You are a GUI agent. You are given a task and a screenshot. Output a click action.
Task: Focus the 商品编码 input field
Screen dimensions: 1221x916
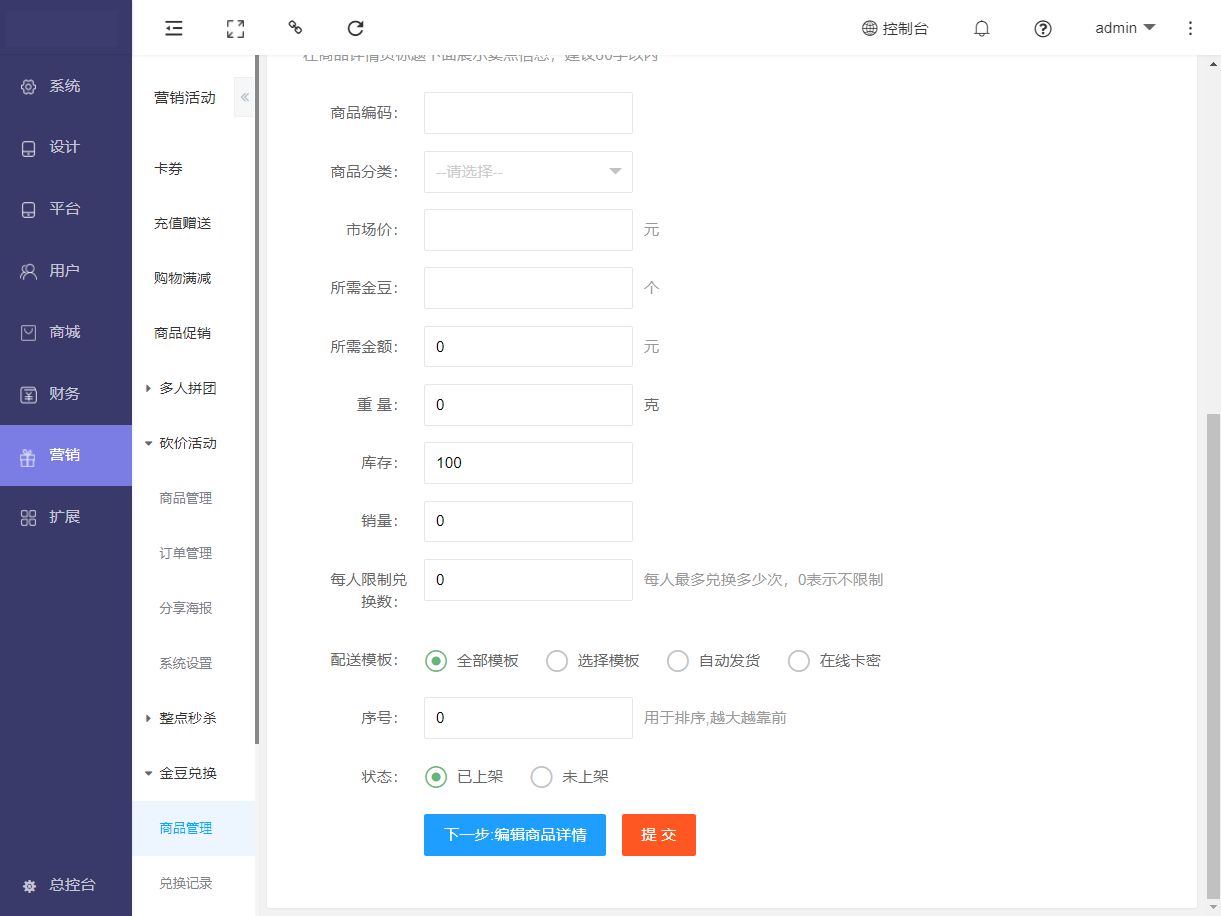[x=528, y=113]
